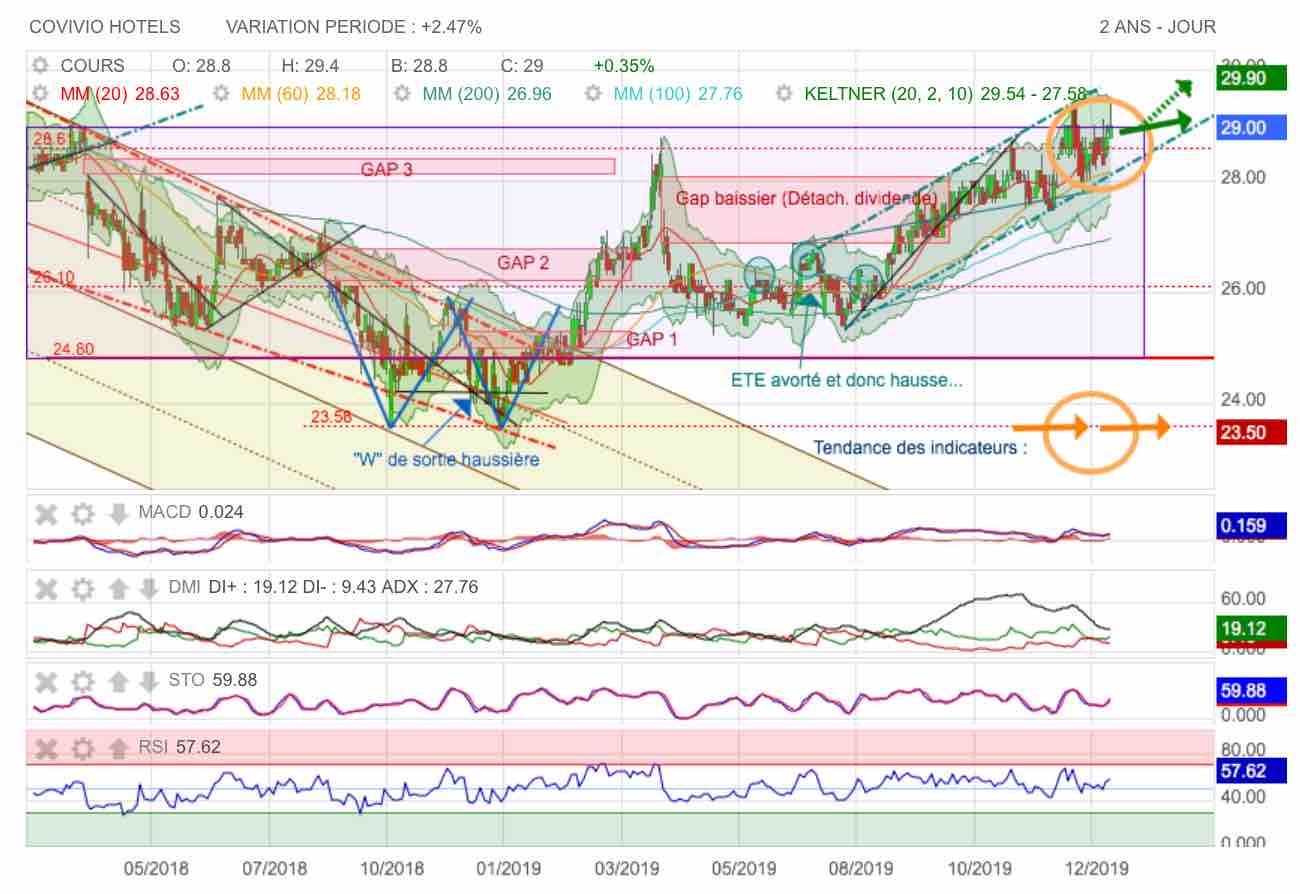
Task: Remove the MACD indicator panel
Action: point(46,514)
